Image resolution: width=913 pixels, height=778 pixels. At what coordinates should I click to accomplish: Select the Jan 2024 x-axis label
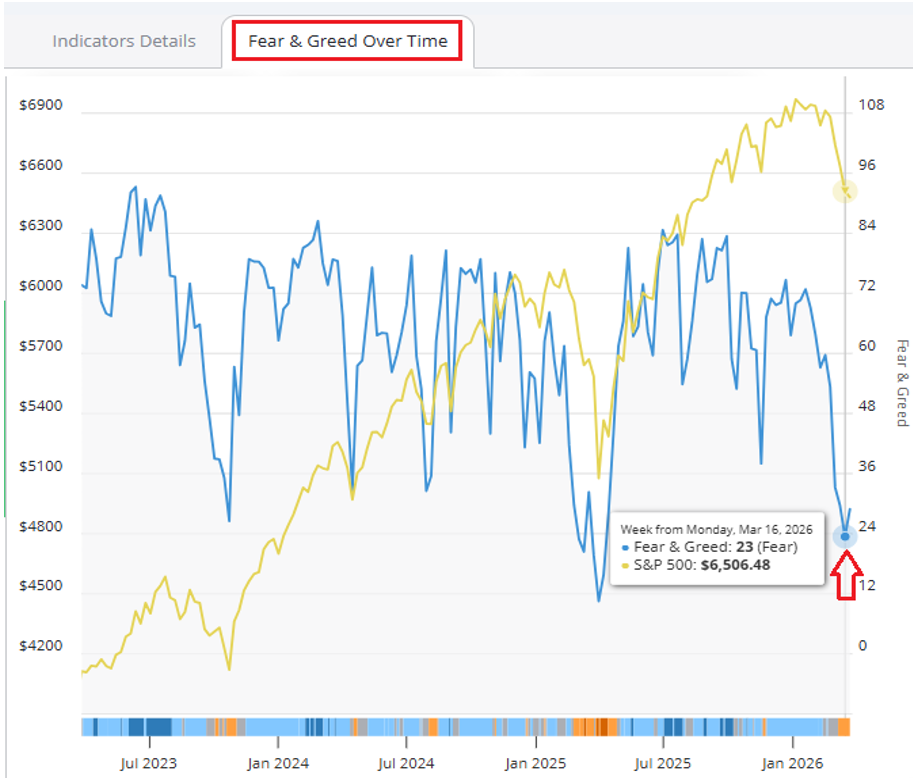tap(277, 763)
